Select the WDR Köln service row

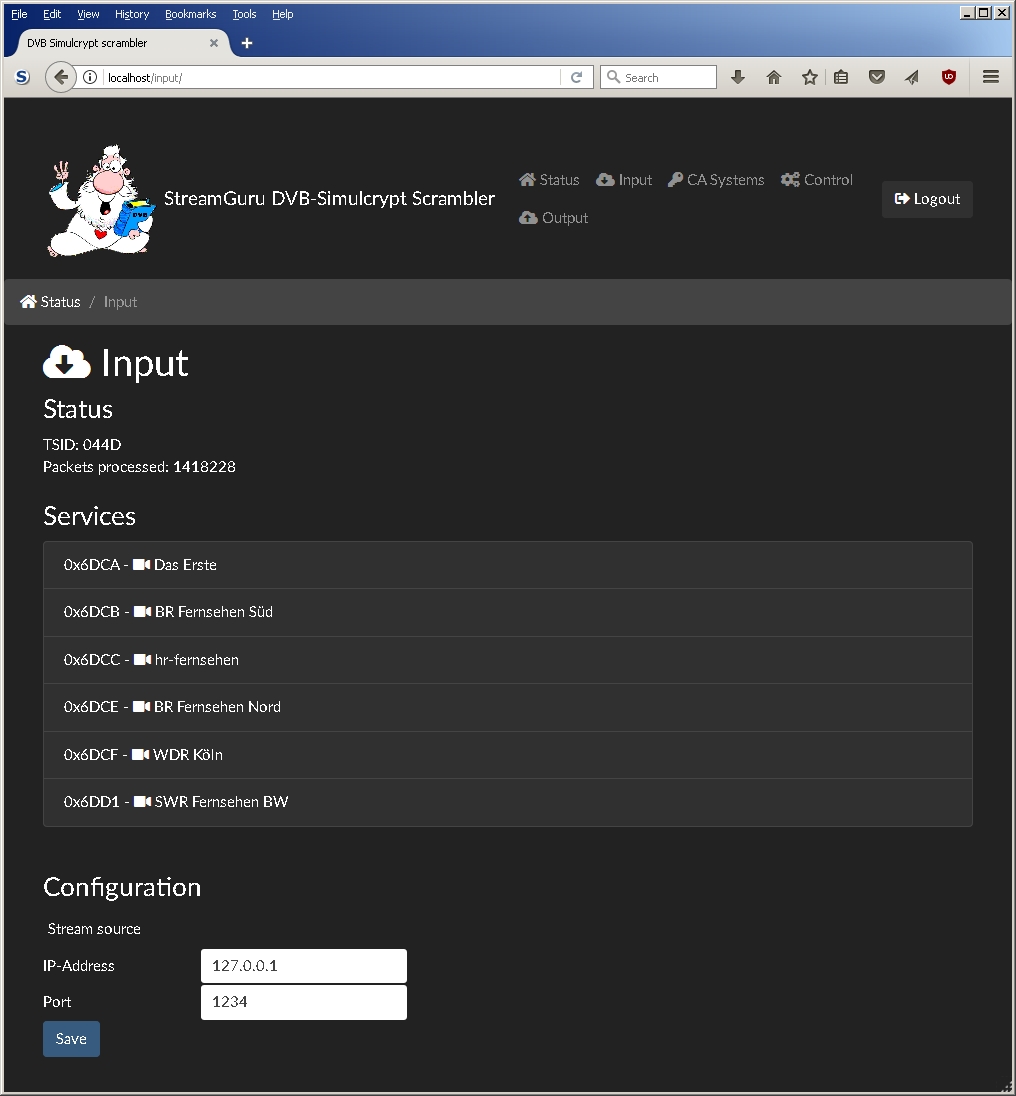coord(508,755)
